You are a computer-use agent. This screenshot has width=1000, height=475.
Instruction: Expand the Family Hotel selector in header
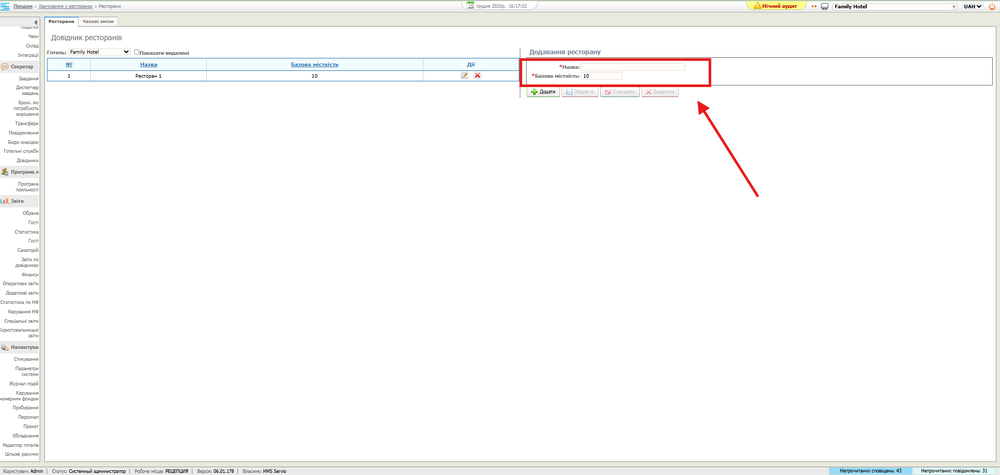click(x=894, y=6)
